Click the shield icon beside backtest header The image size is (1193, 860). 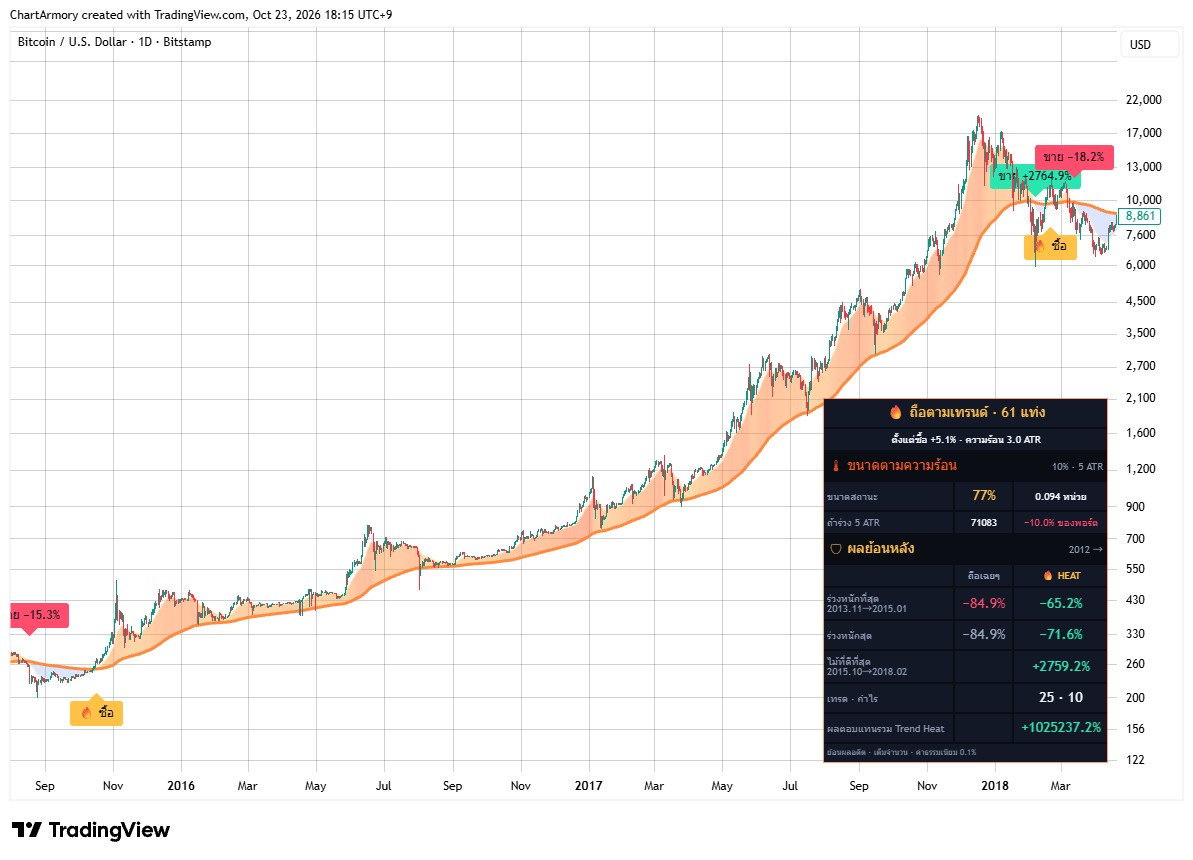point(835,549)
